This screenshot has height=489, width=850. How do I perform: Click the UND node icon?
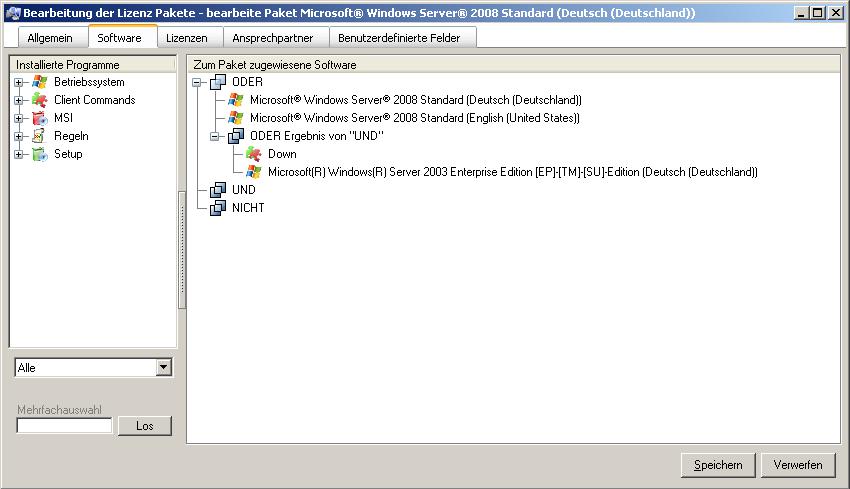(x=218, y=190)
